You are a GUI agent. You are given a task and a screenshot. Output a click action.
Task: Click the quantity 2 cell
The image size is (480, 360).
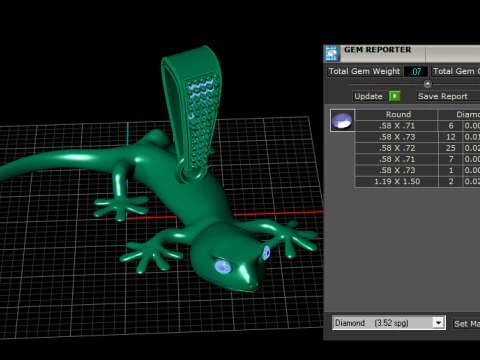click(x=450, y=182)
